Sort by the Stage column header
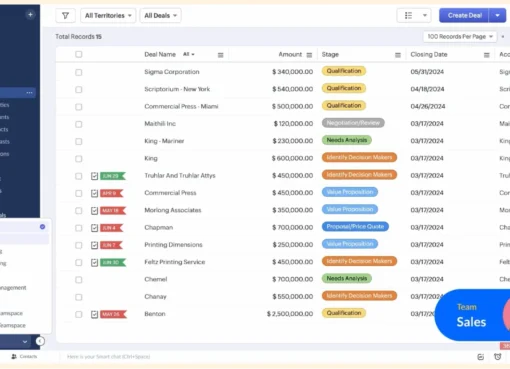Image resolution: width=510 pixels, height=369 pixels. pyautogui.click(x=330, y=54)
